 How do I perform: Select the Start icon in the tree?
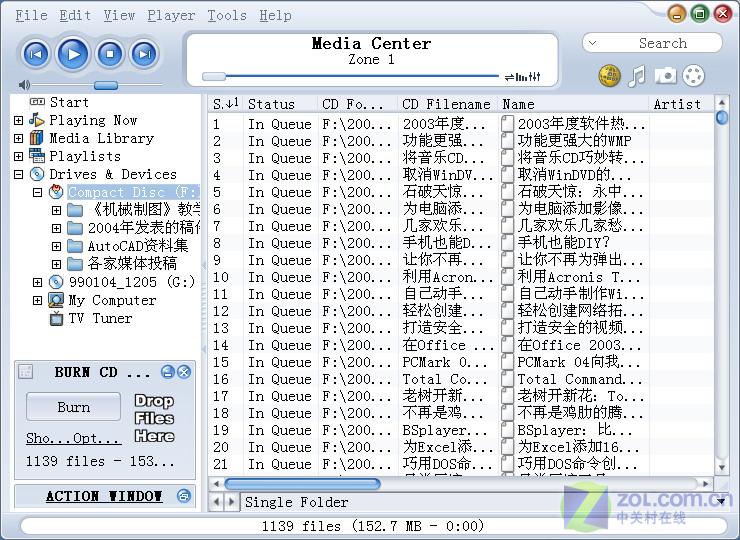(x=37, y=102)
